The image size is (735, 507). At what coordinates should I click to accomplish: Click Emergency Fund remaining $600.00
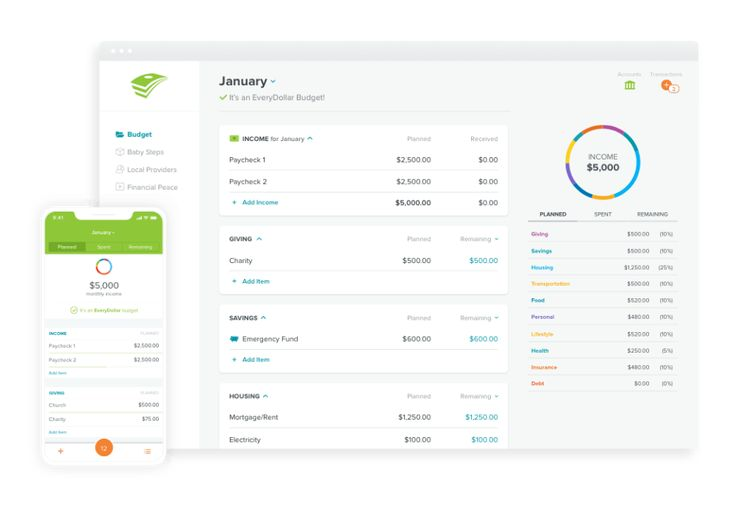483,339
